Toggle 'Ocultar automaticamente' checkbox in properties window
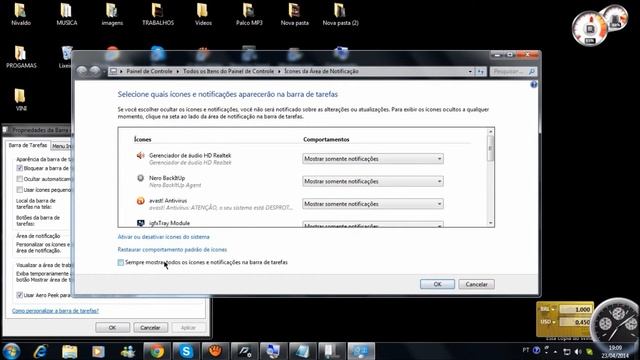This screenshot has height=360, width=640. [x=19, y=179]
